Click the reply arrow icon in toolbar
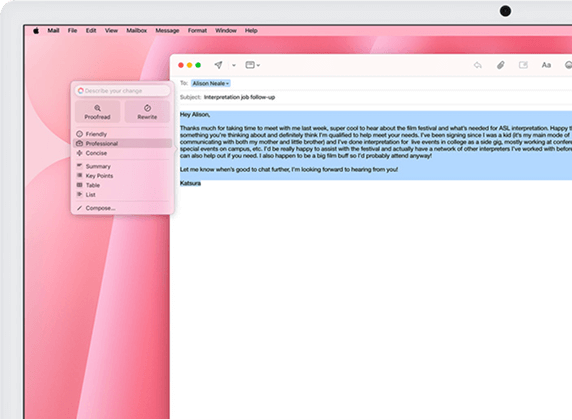Viewport: 572px width, 420px height. tap(478, 65)
